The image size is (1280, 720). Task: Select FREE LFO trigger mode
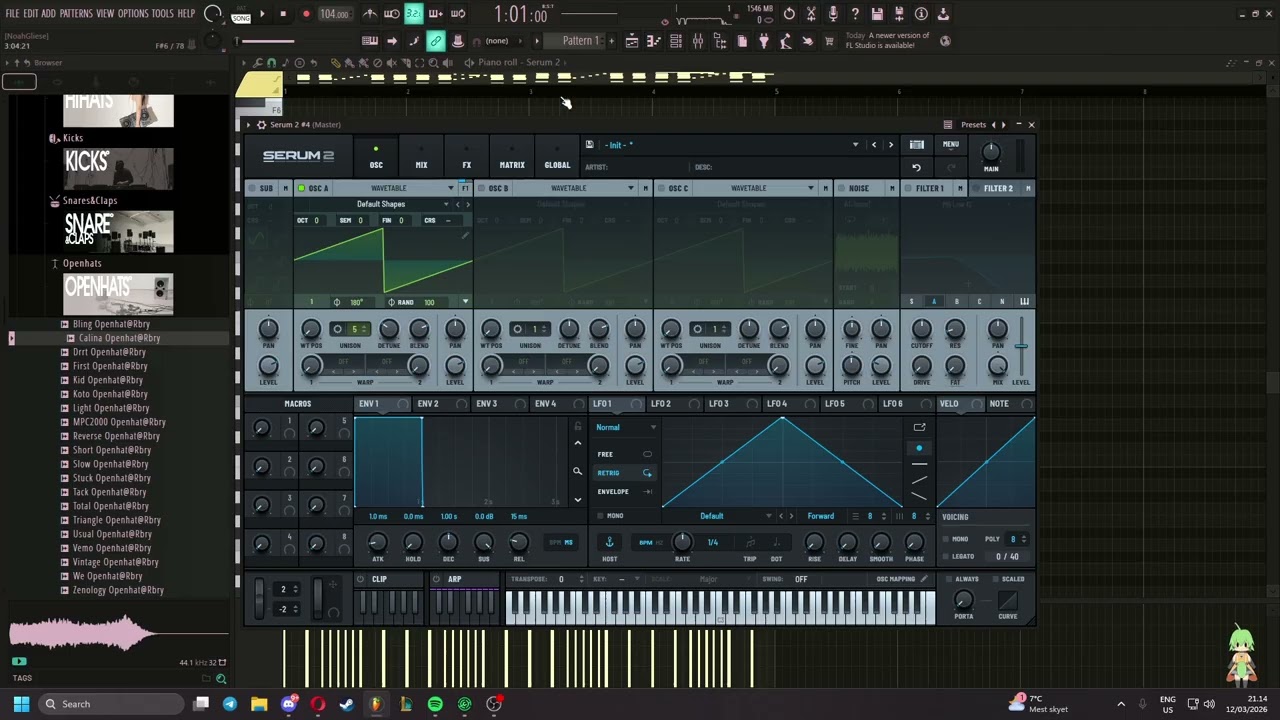[625, 454]
